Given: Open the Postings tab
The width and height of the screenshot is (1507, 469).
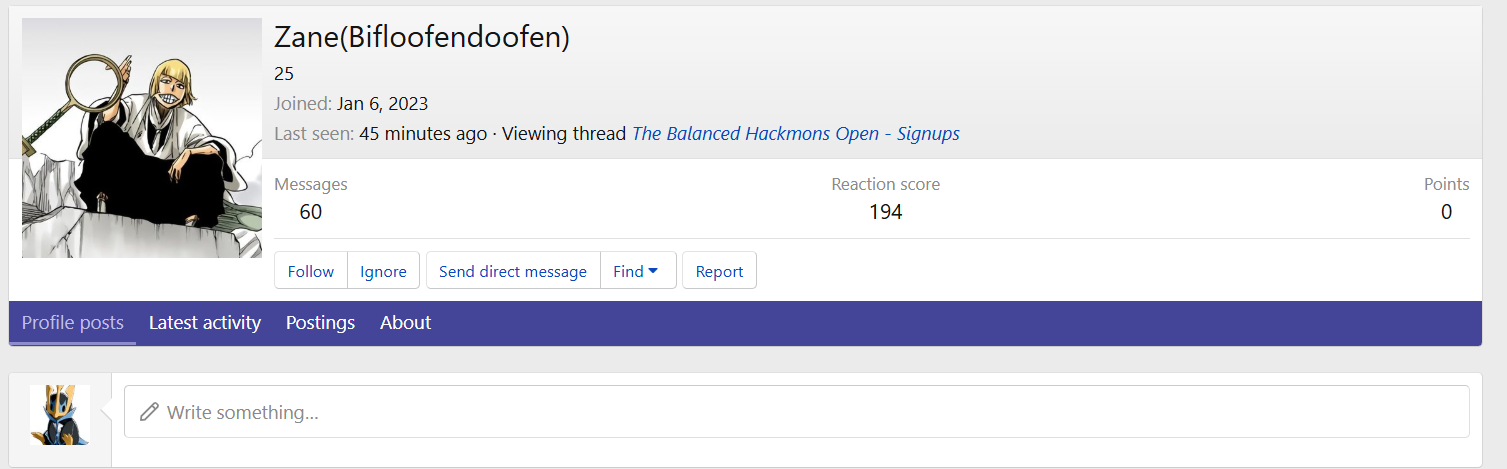Looking at the screenshot, I should (x=320, y=323).
